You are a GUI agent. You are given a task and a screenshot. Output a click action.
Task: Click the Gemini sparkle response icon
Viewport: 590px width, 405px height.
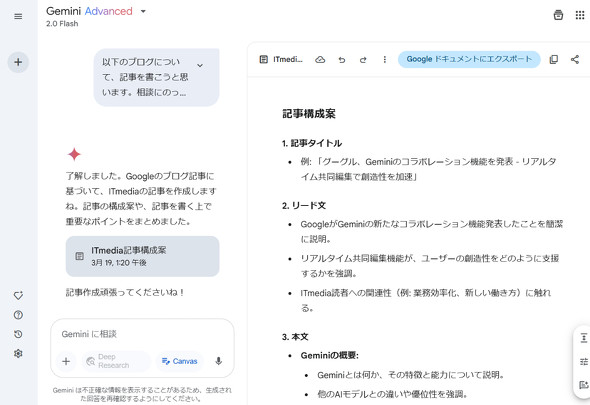[74, 154]
